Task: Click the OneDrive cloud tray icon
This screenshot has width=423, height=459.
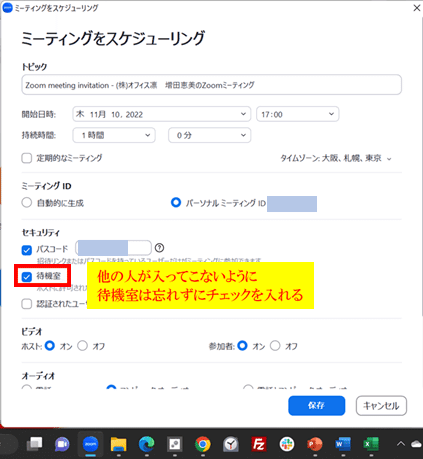Action: (x=417, y=444)
